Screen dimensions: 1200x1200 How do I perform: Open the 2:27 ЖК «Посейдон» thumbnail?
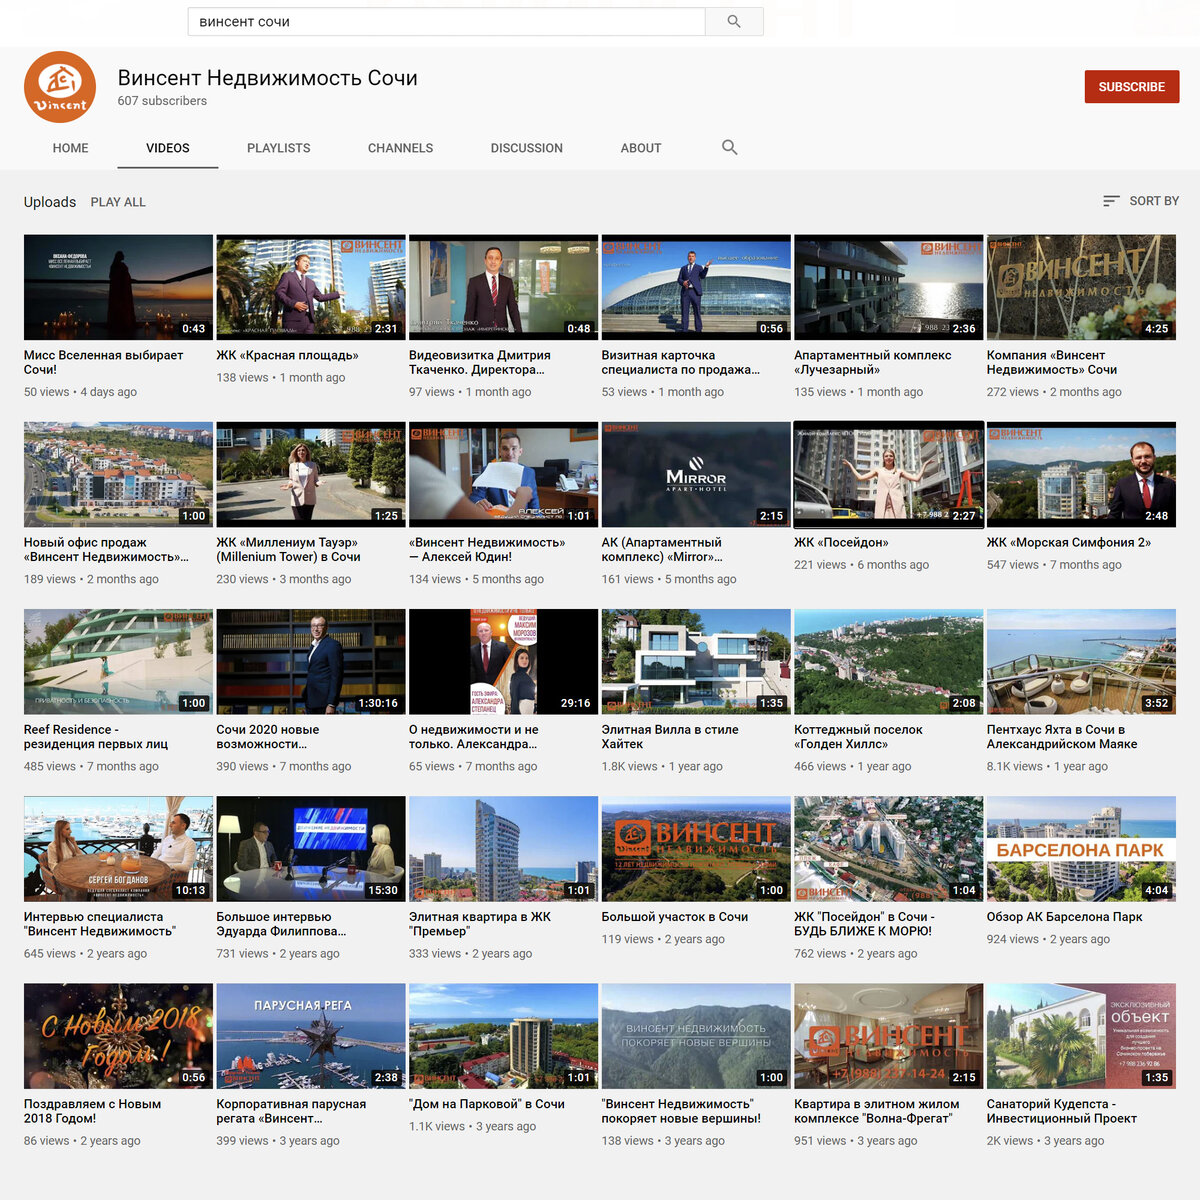[x=888, y=475]
